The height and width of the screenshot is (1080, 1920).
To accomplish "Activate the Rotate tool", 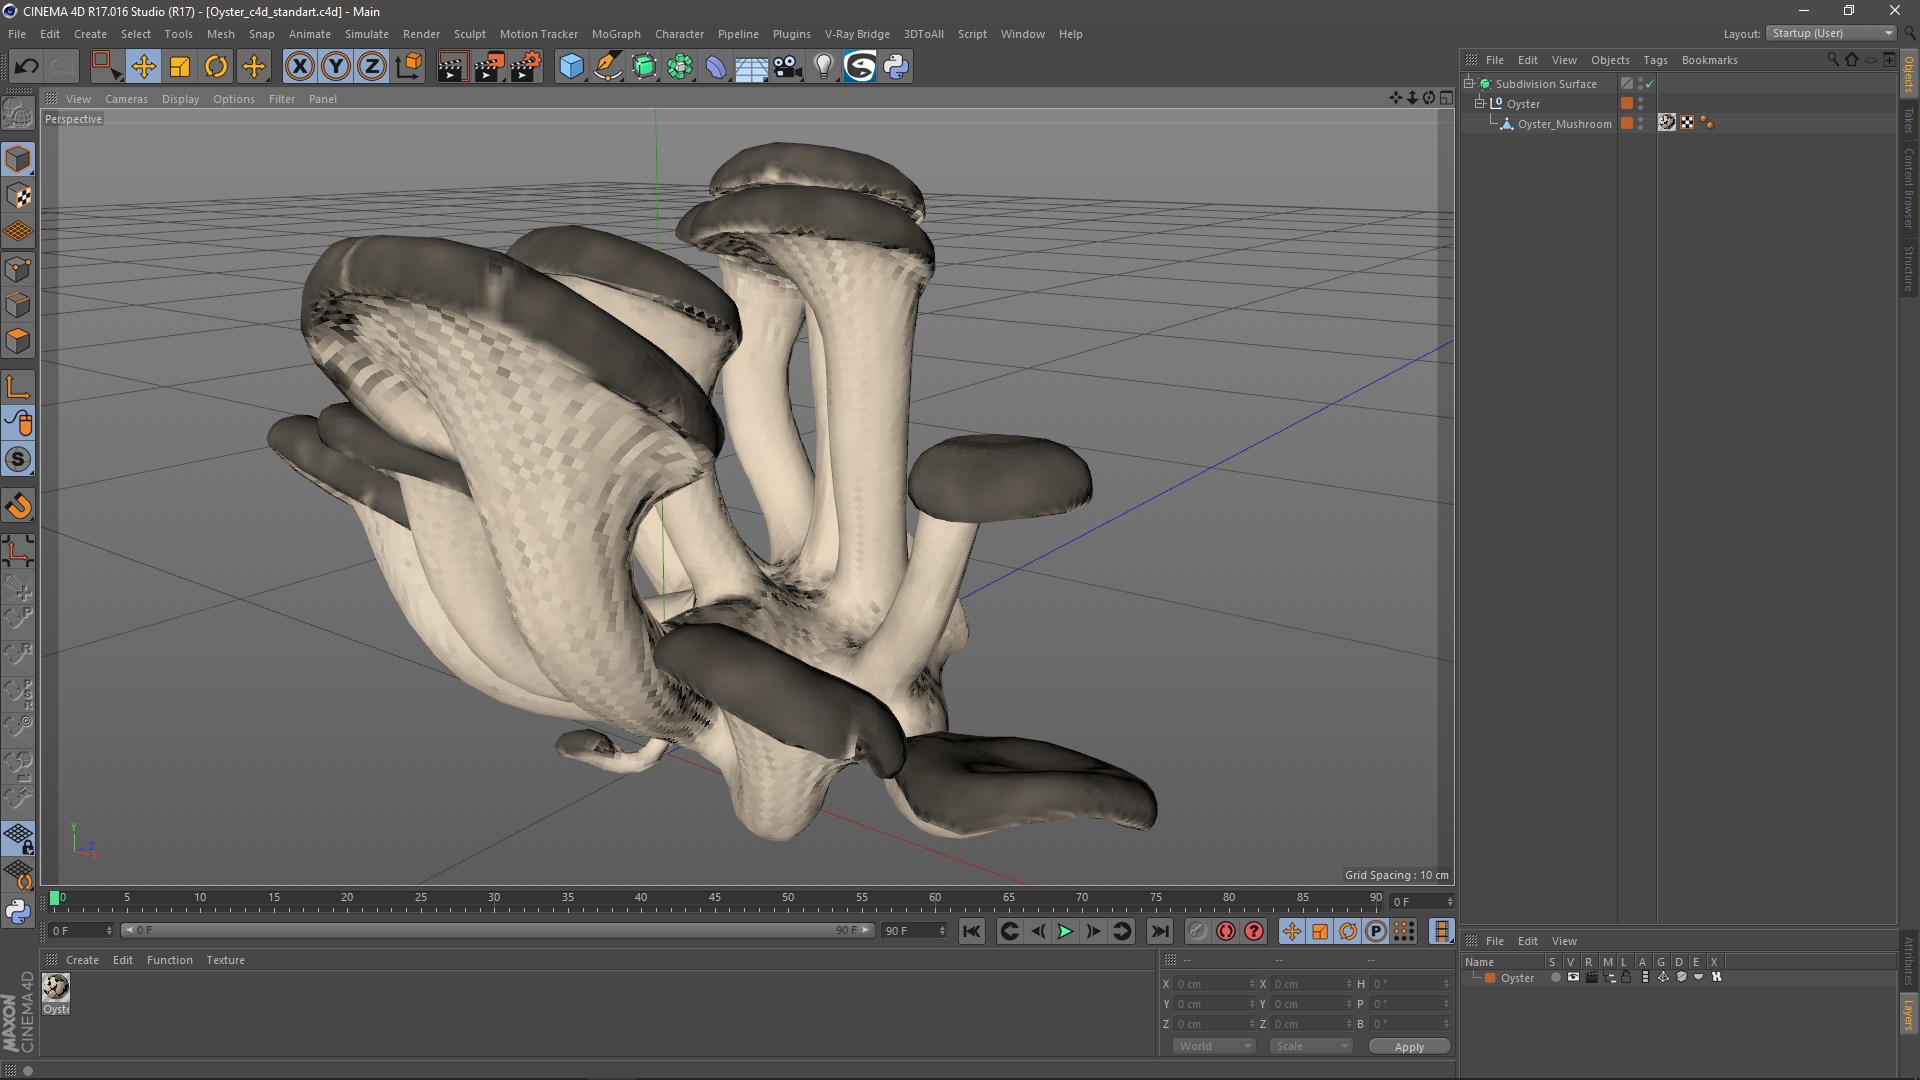I will [x=216, y=67].
